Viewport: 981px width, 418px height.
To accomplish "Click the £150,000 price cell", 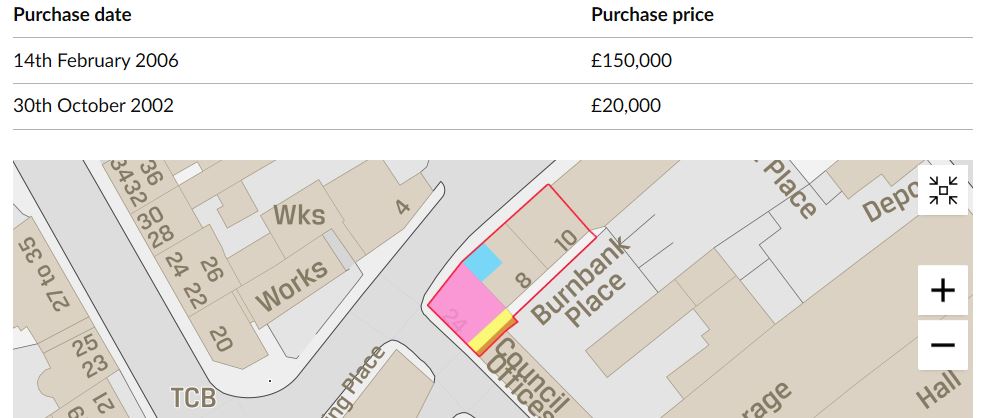I will pyautogui.click(x=631, y=61).
